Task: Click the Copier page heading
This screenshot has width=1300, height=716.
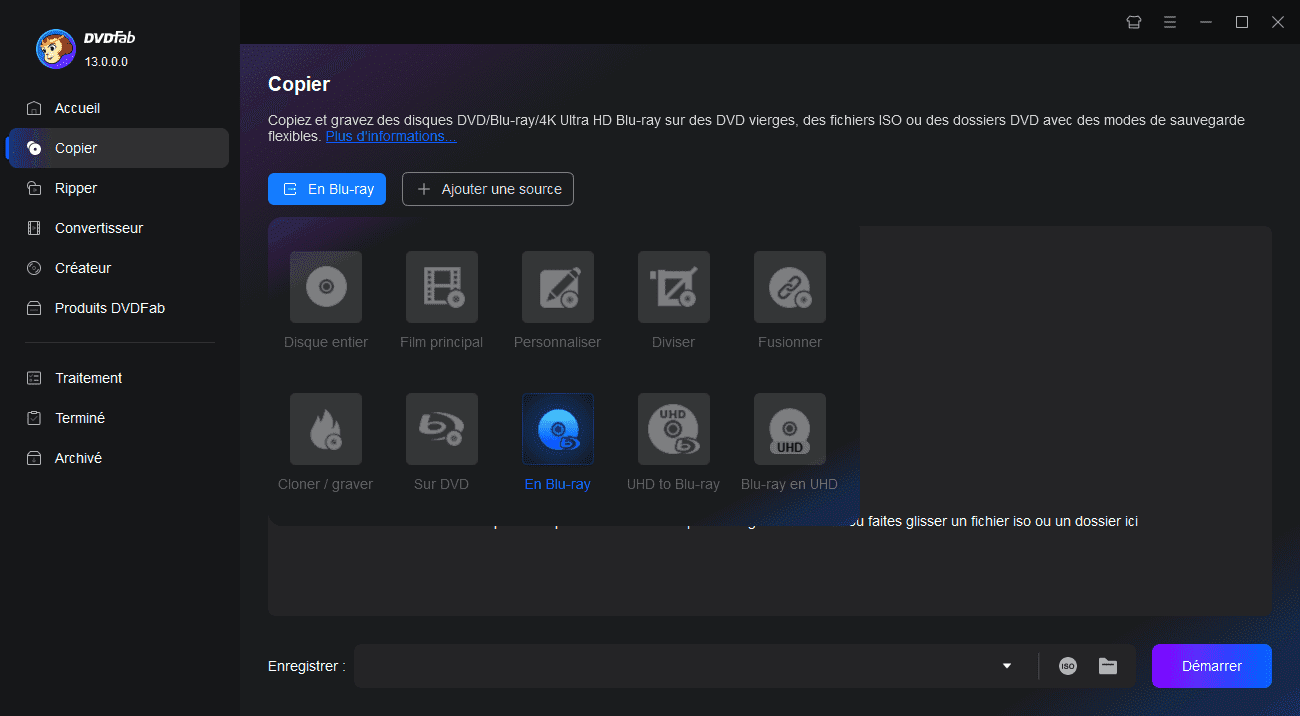Action: (x=299, y=84)
